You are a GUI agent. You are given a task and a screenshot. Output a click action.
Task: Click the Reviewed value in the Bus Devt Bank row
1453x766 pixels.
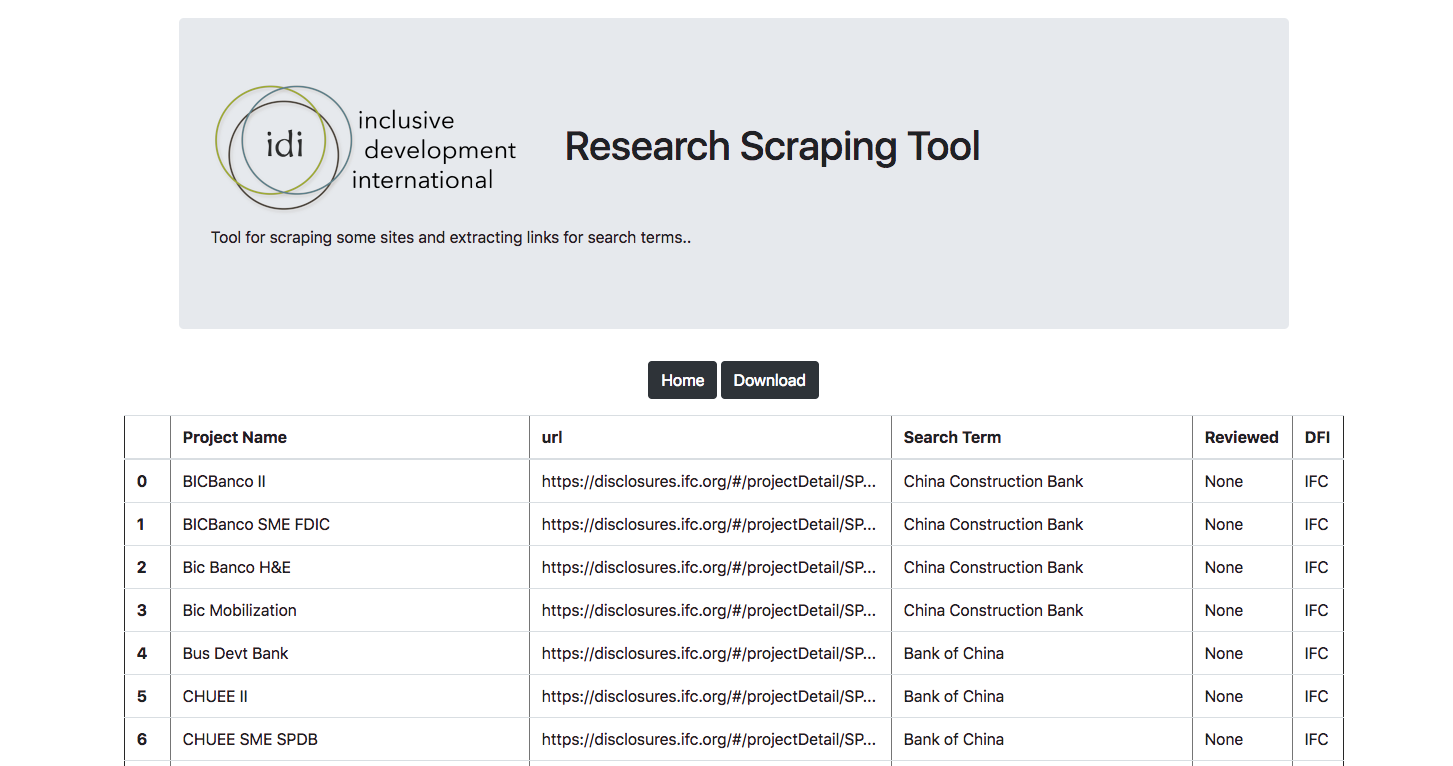click(1224, 653)
